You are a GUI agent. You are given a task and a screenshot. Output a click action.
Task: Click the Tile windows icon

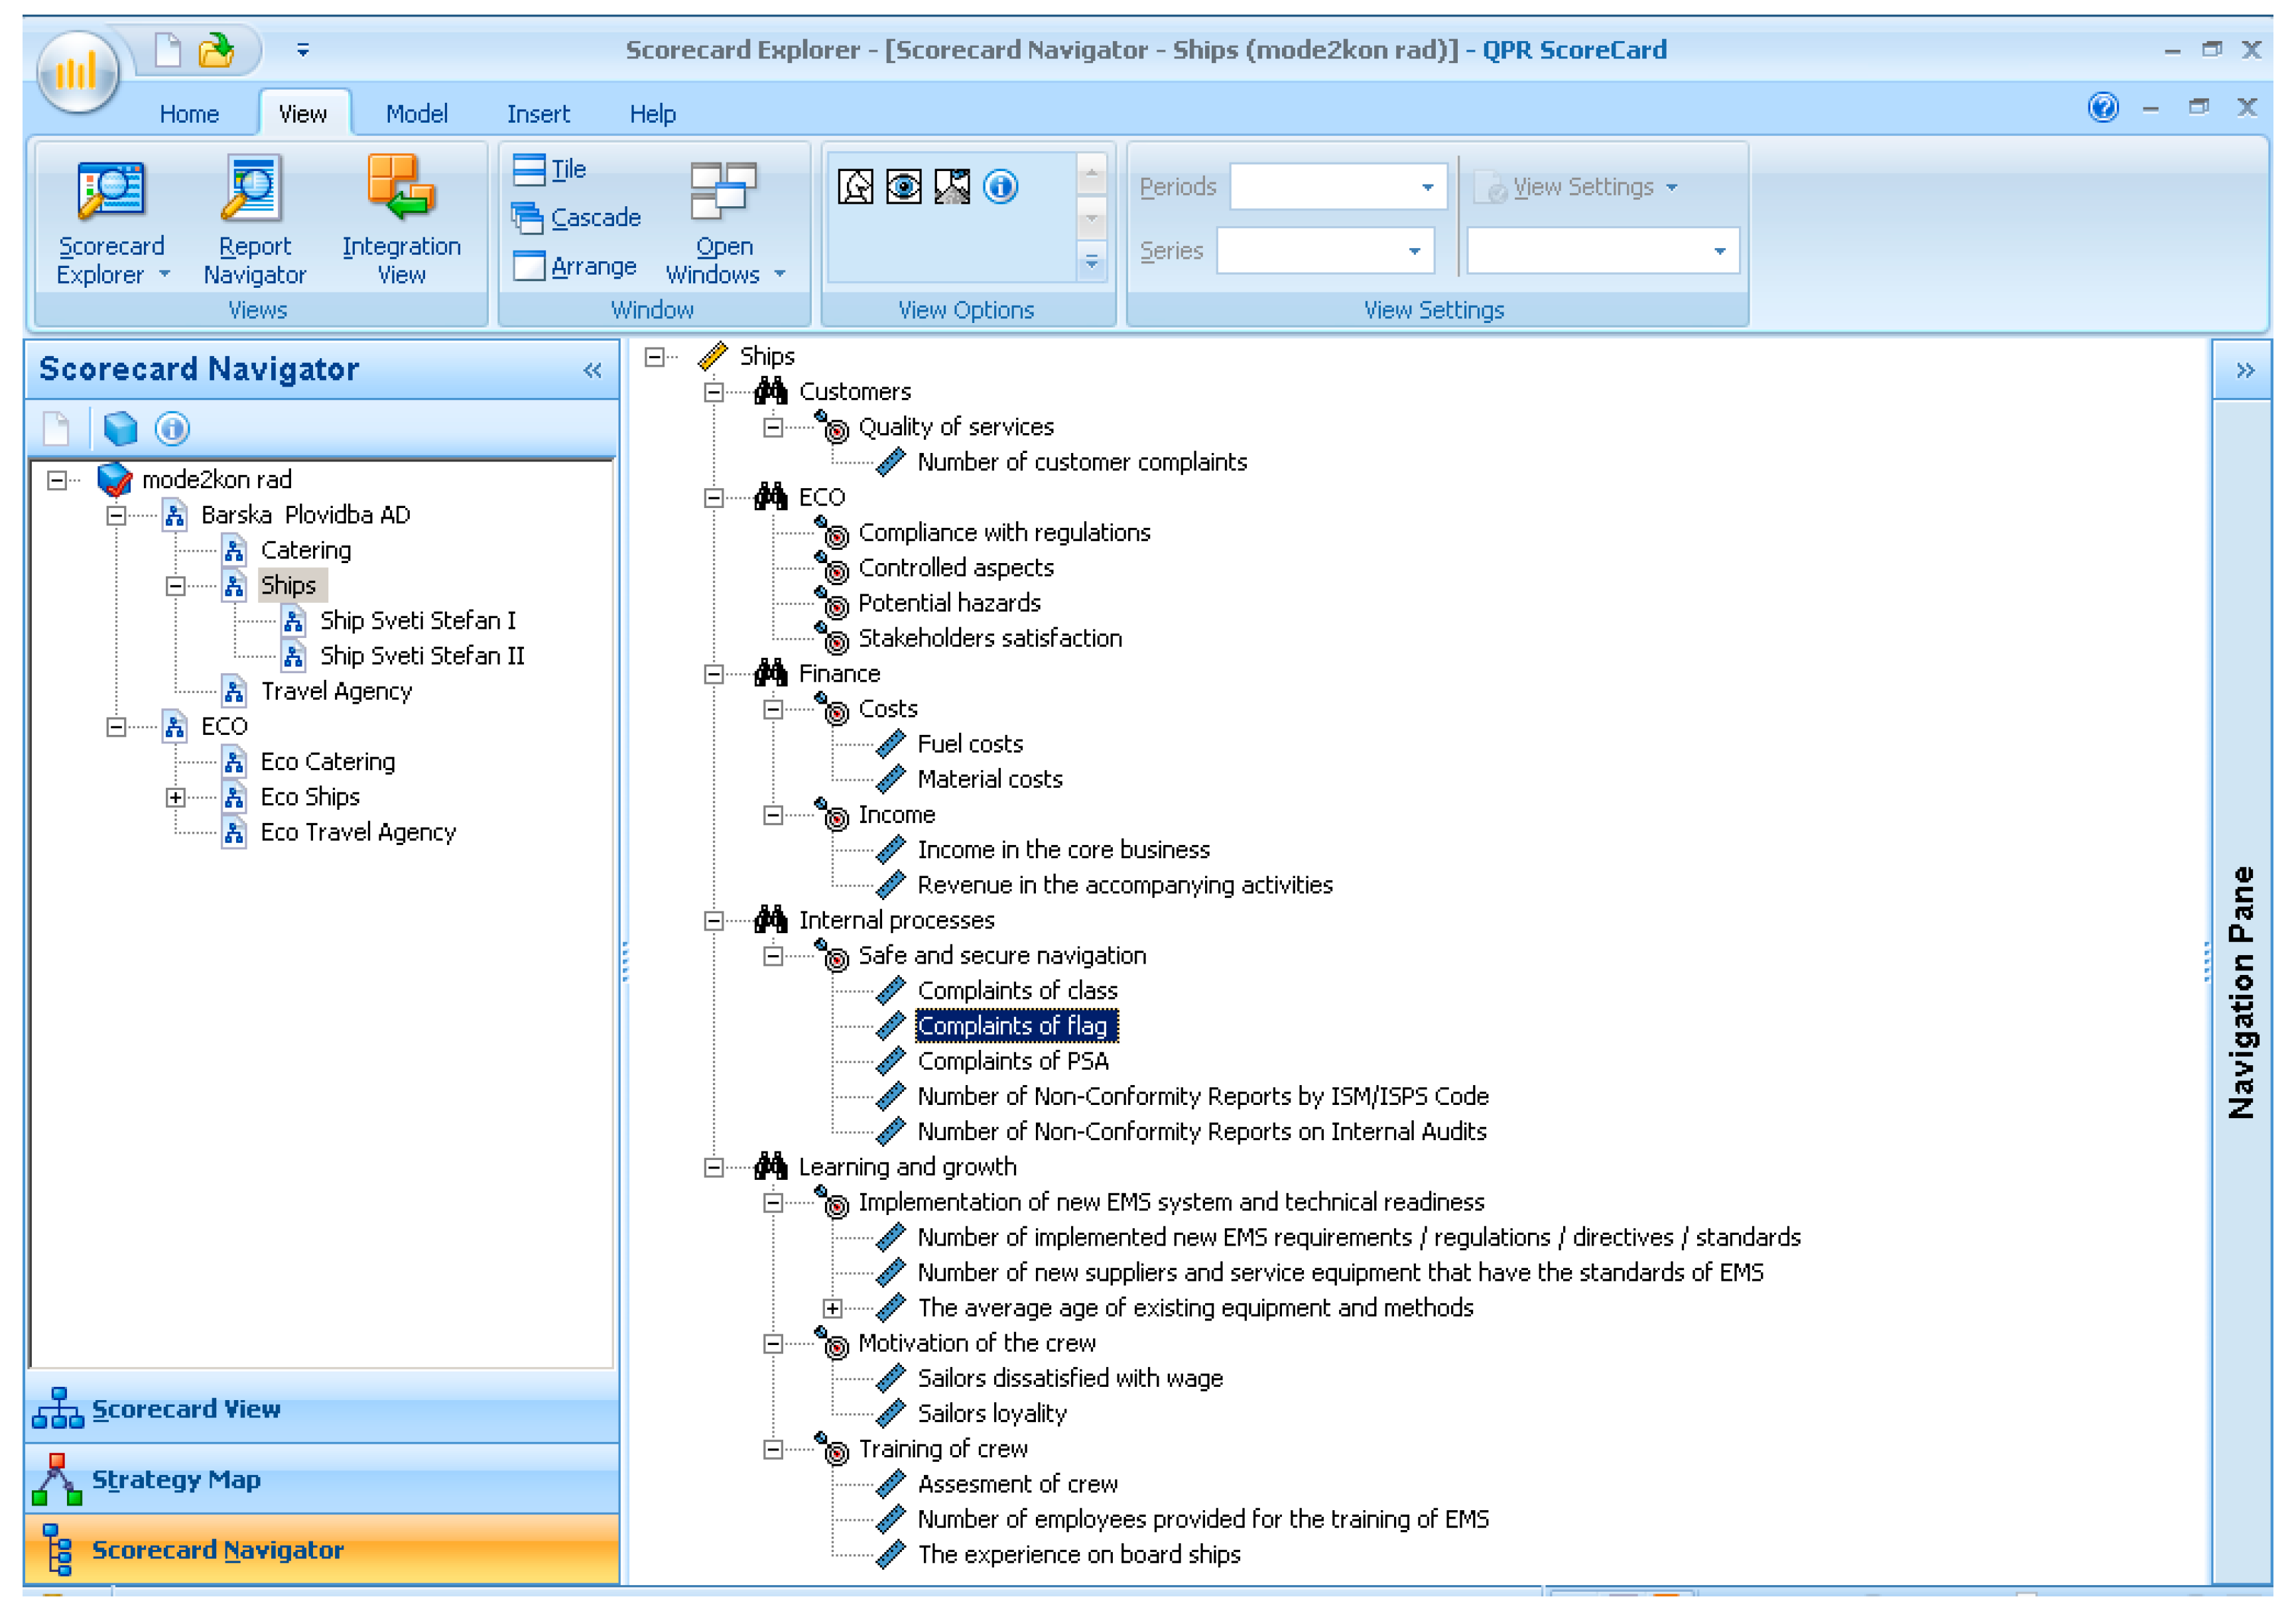tap(528, 169)
